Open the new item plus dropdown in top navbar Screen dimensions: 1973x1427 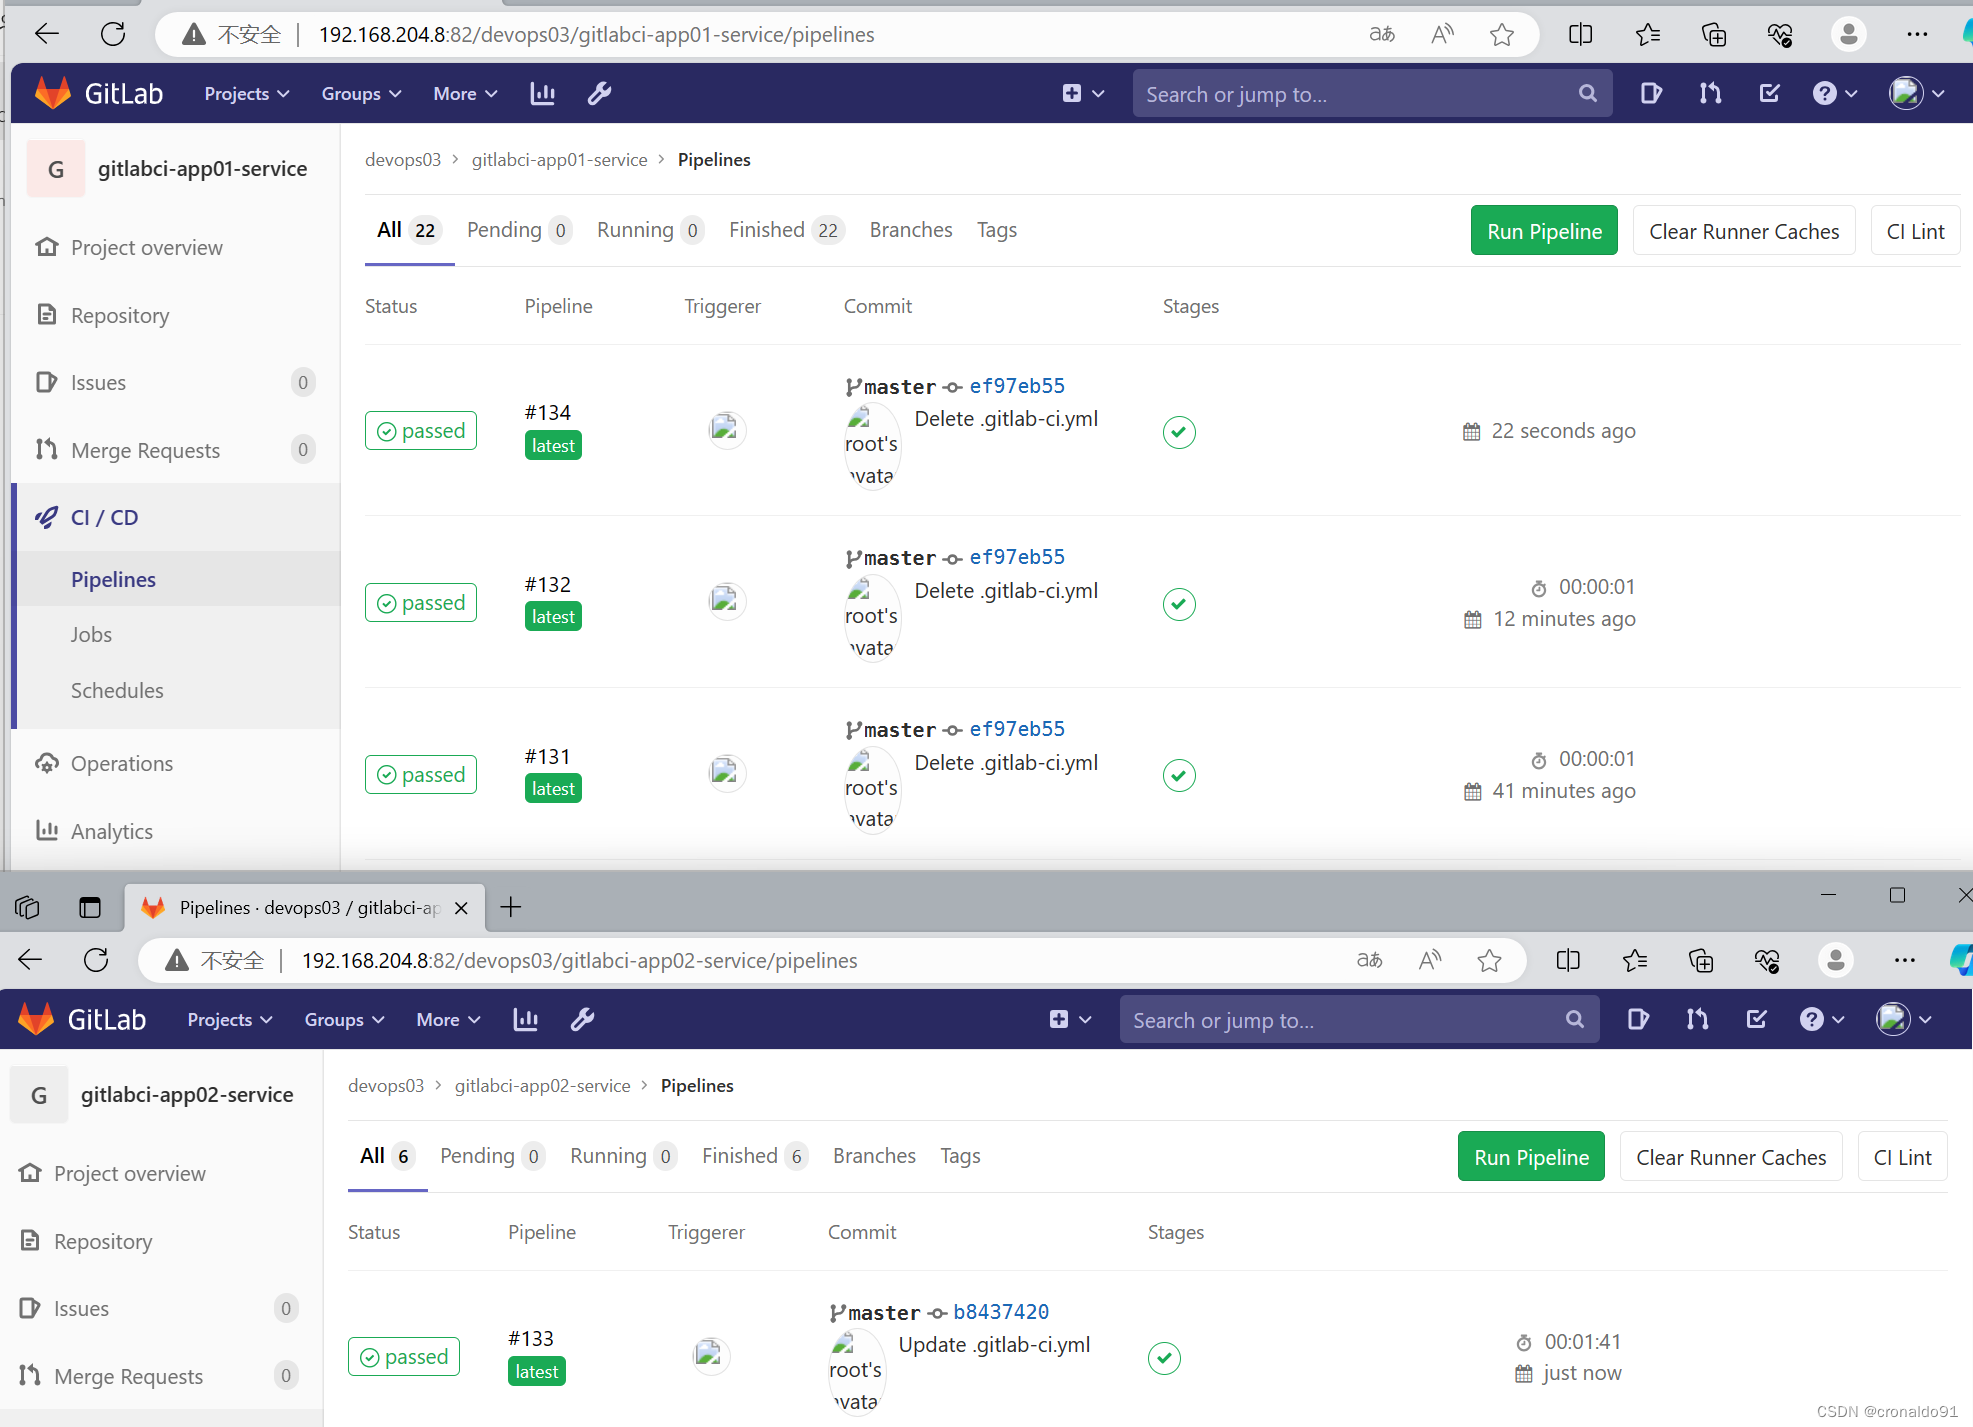1082,94
